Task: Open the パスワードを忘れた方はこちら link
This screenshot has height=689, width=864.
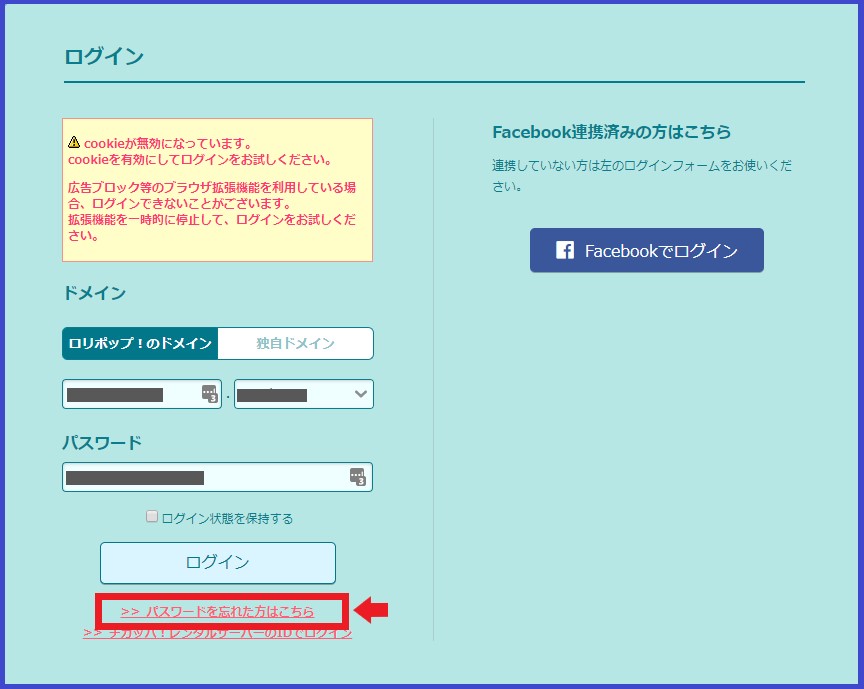Action: [x=218, y=611]
